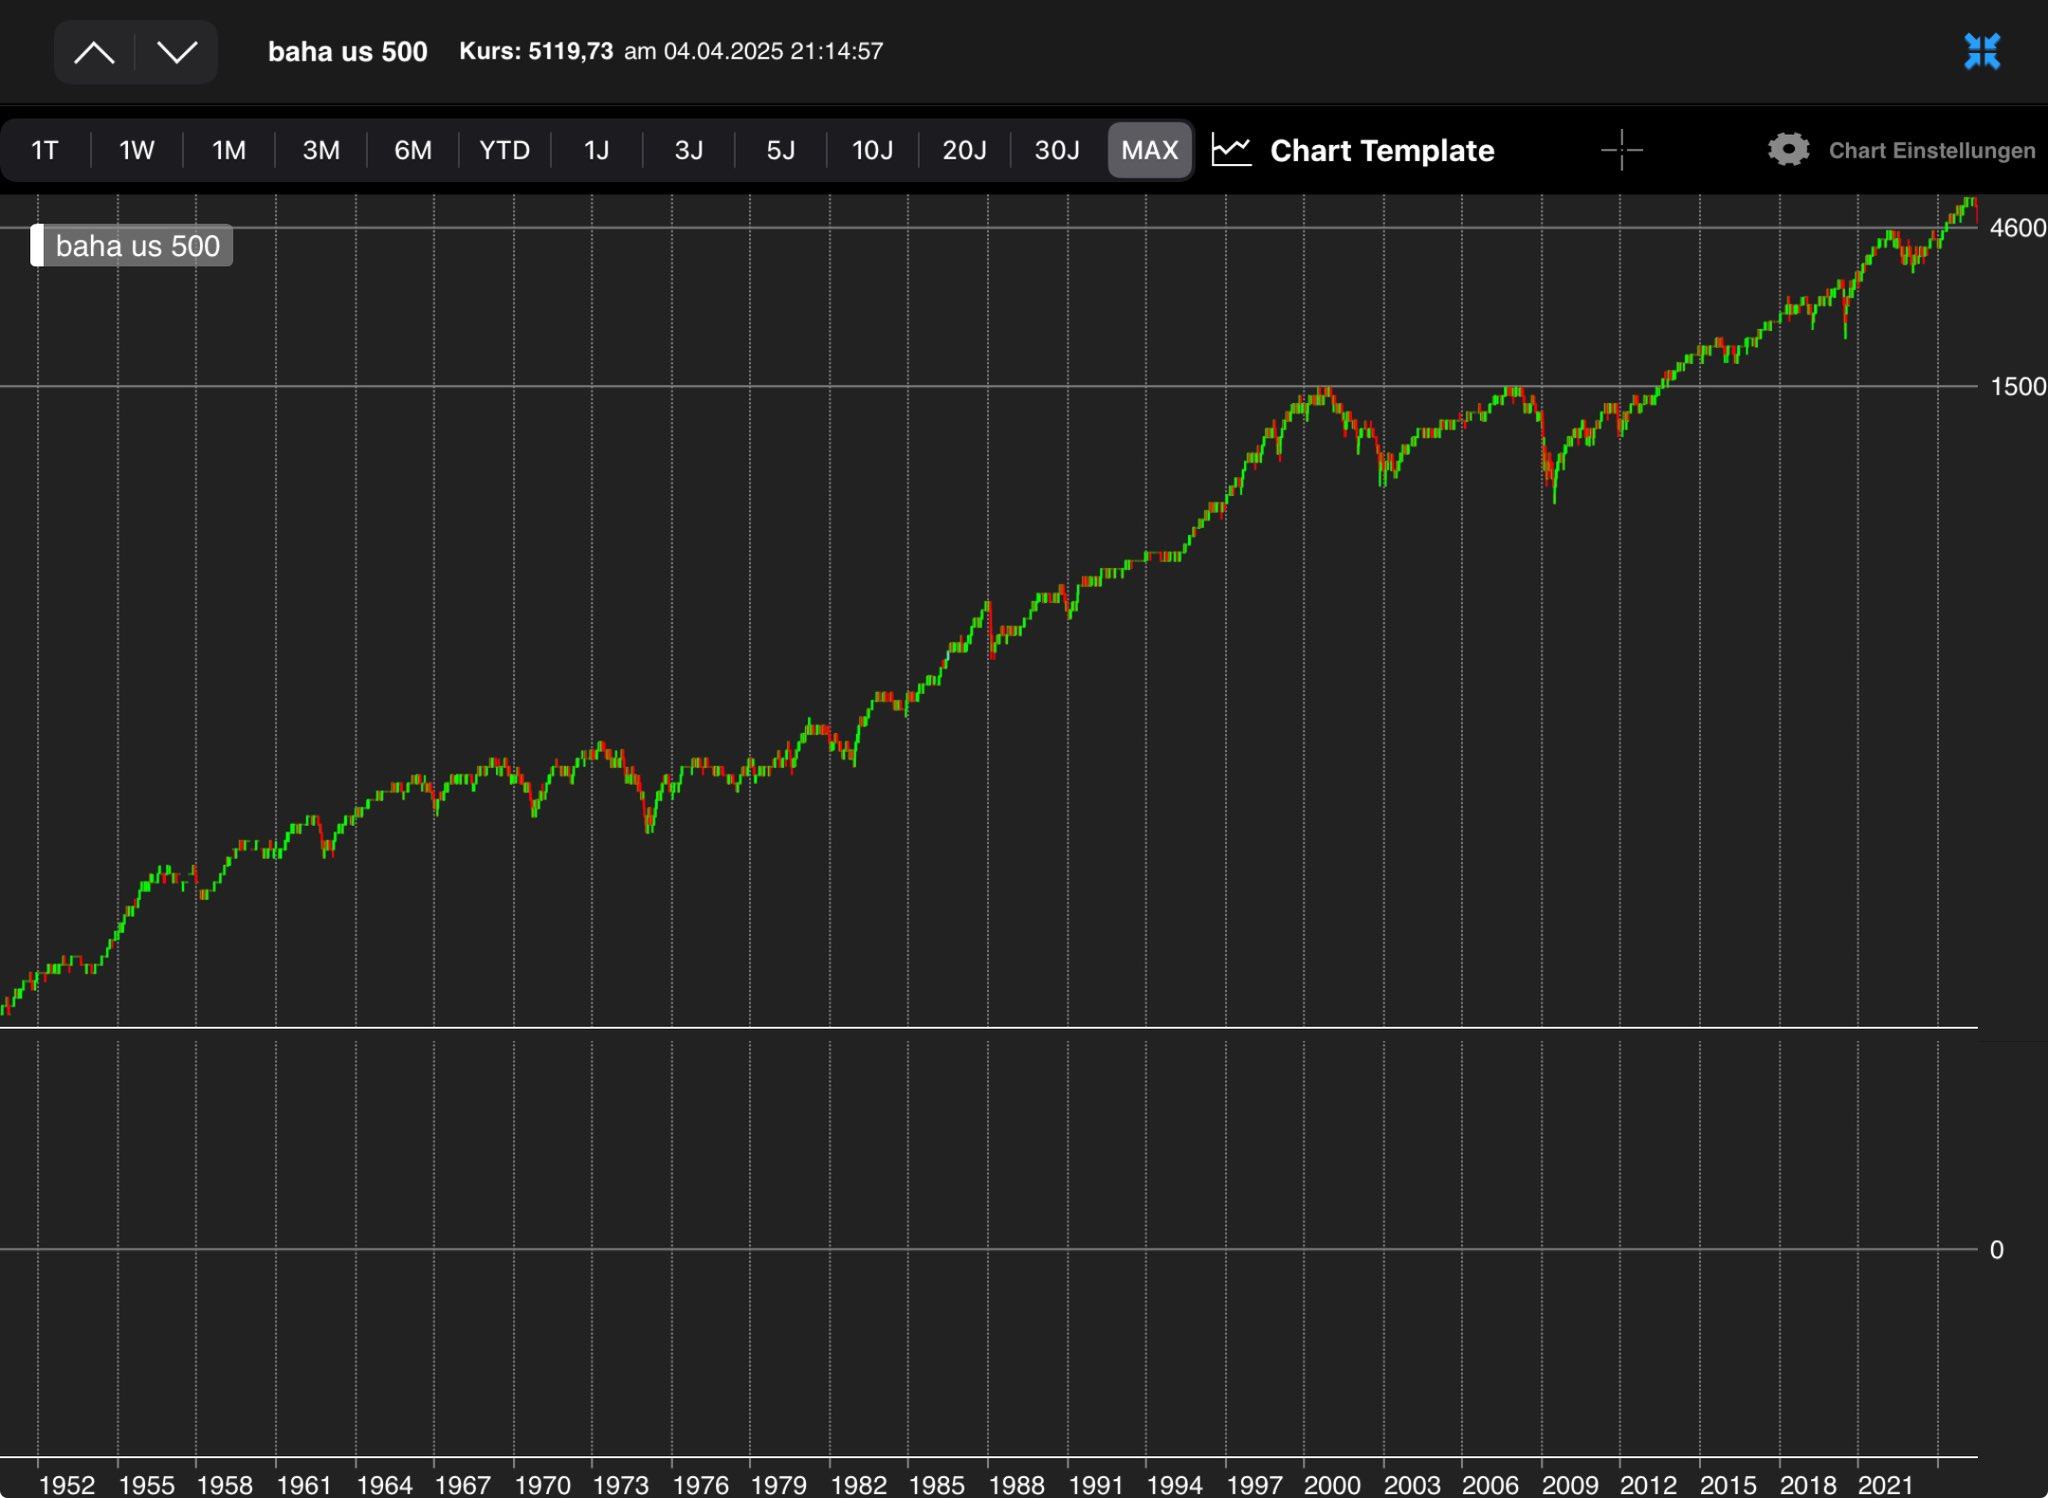Choose the 10J time range
Screen dimensions: 2048x1498
pos(872,151)
